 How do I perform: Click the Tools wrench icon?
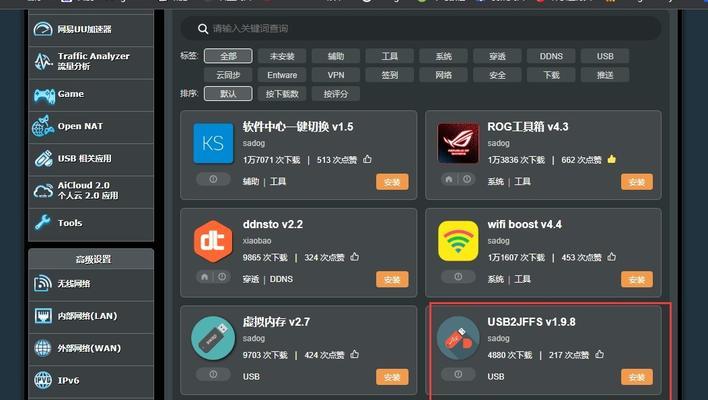(x=43, y=223)
